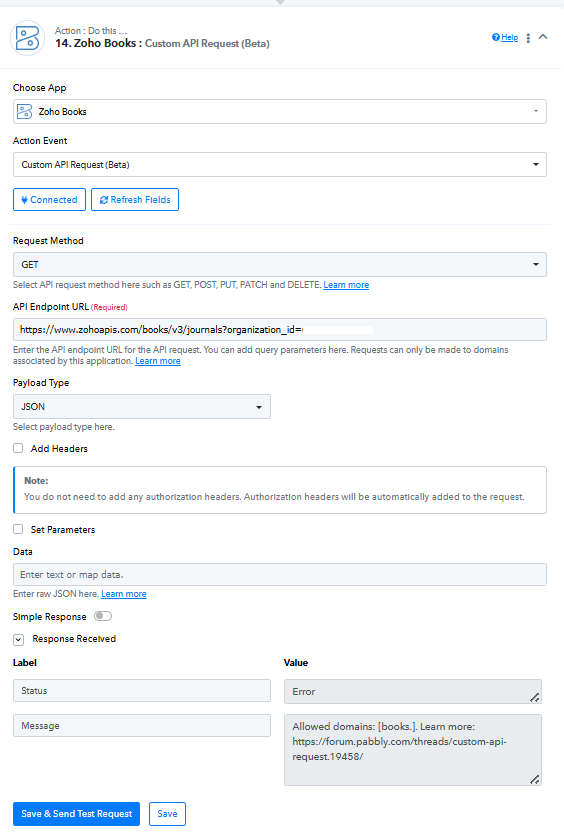The image size is (564, 833).
Task: Click the Data text input field
Action: (280, 574)
